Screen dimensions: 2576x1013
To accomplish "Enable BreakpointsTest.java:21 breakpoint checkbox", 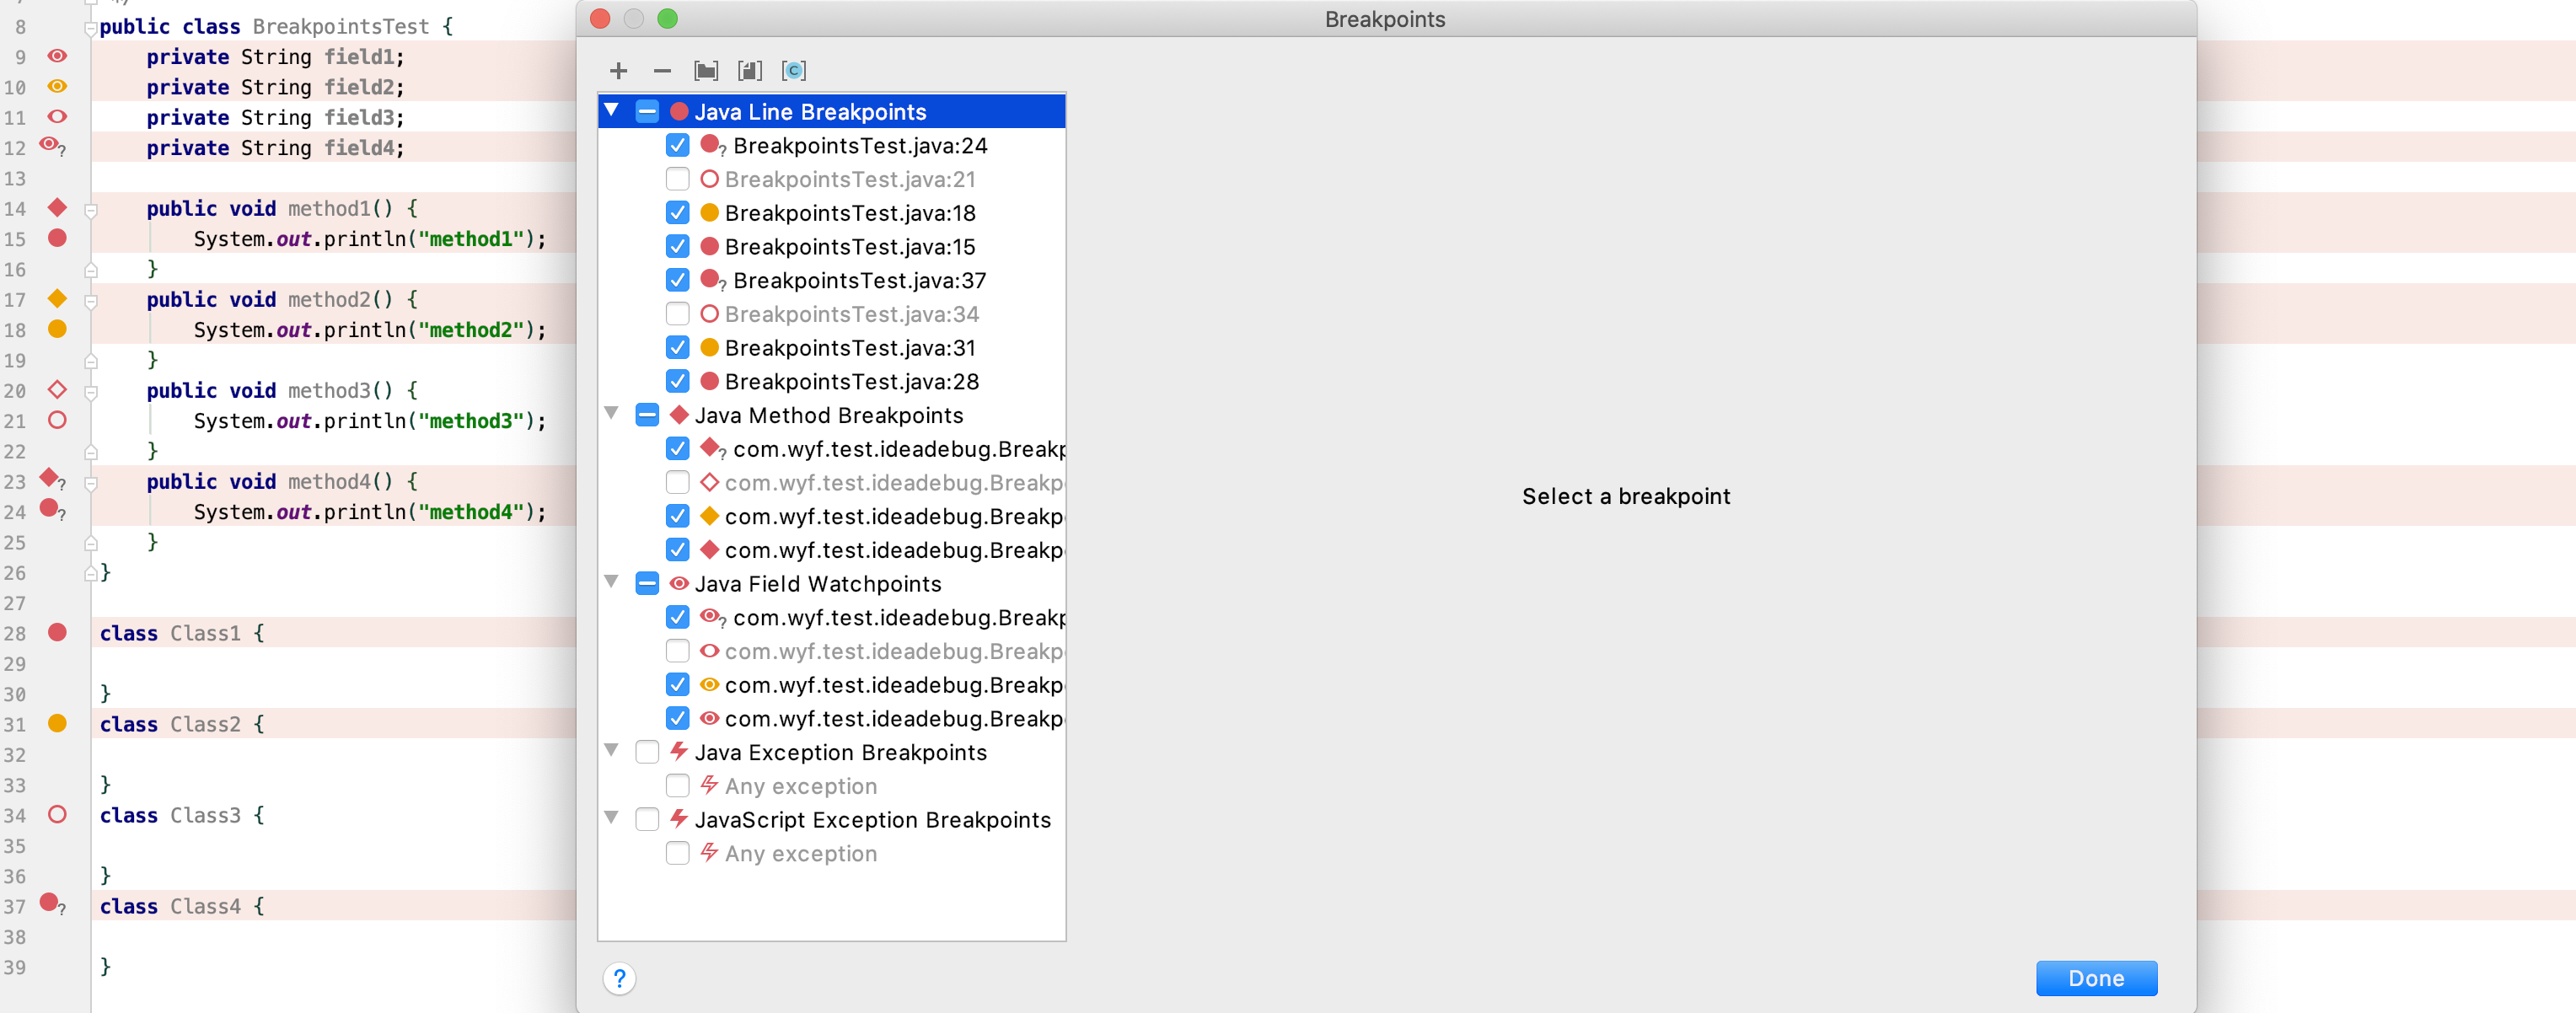I will (x=677, y=179).
